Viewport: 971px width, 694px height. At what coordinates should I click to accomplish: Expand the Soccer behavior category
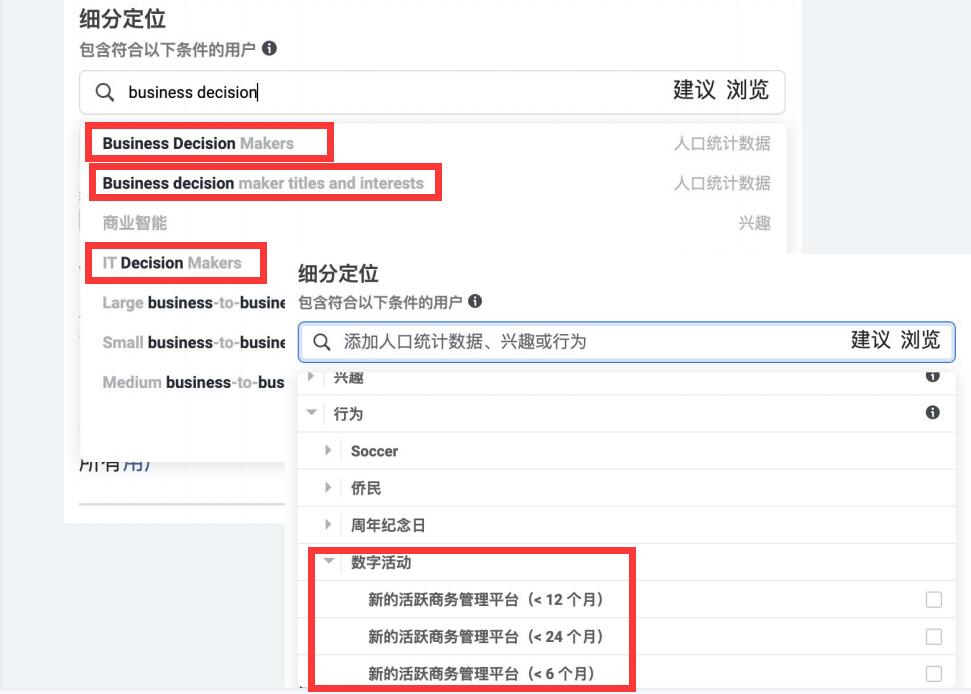click(x=328, y=451)
